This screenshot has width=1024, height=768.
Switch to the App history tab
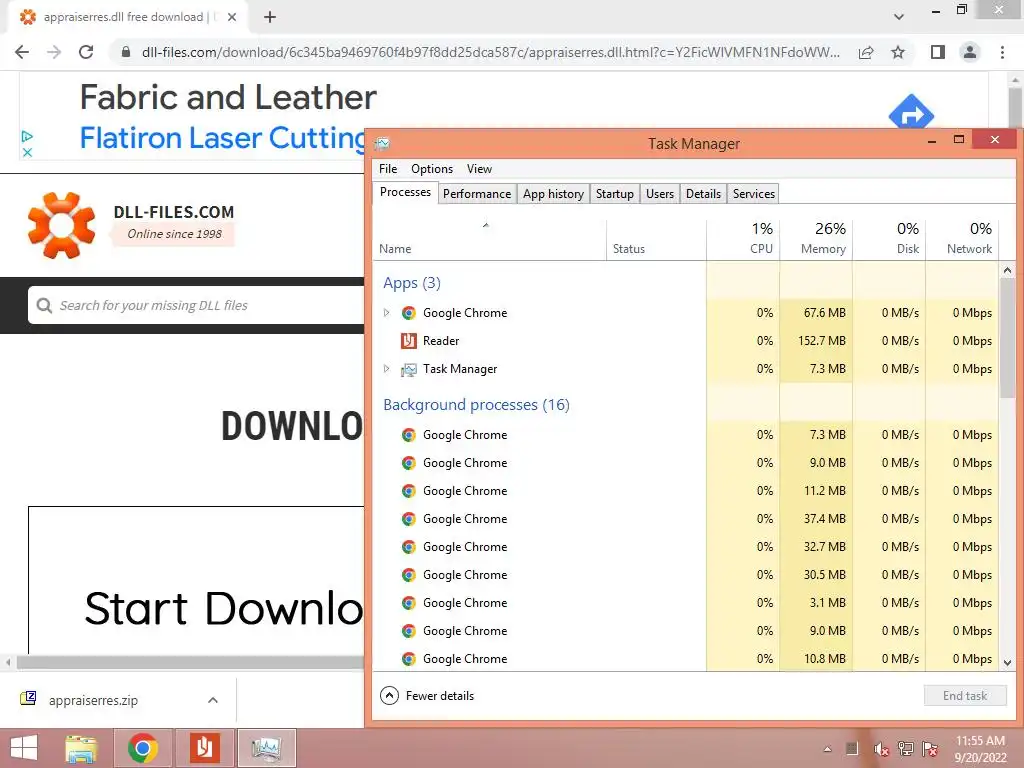pos(553,194)
